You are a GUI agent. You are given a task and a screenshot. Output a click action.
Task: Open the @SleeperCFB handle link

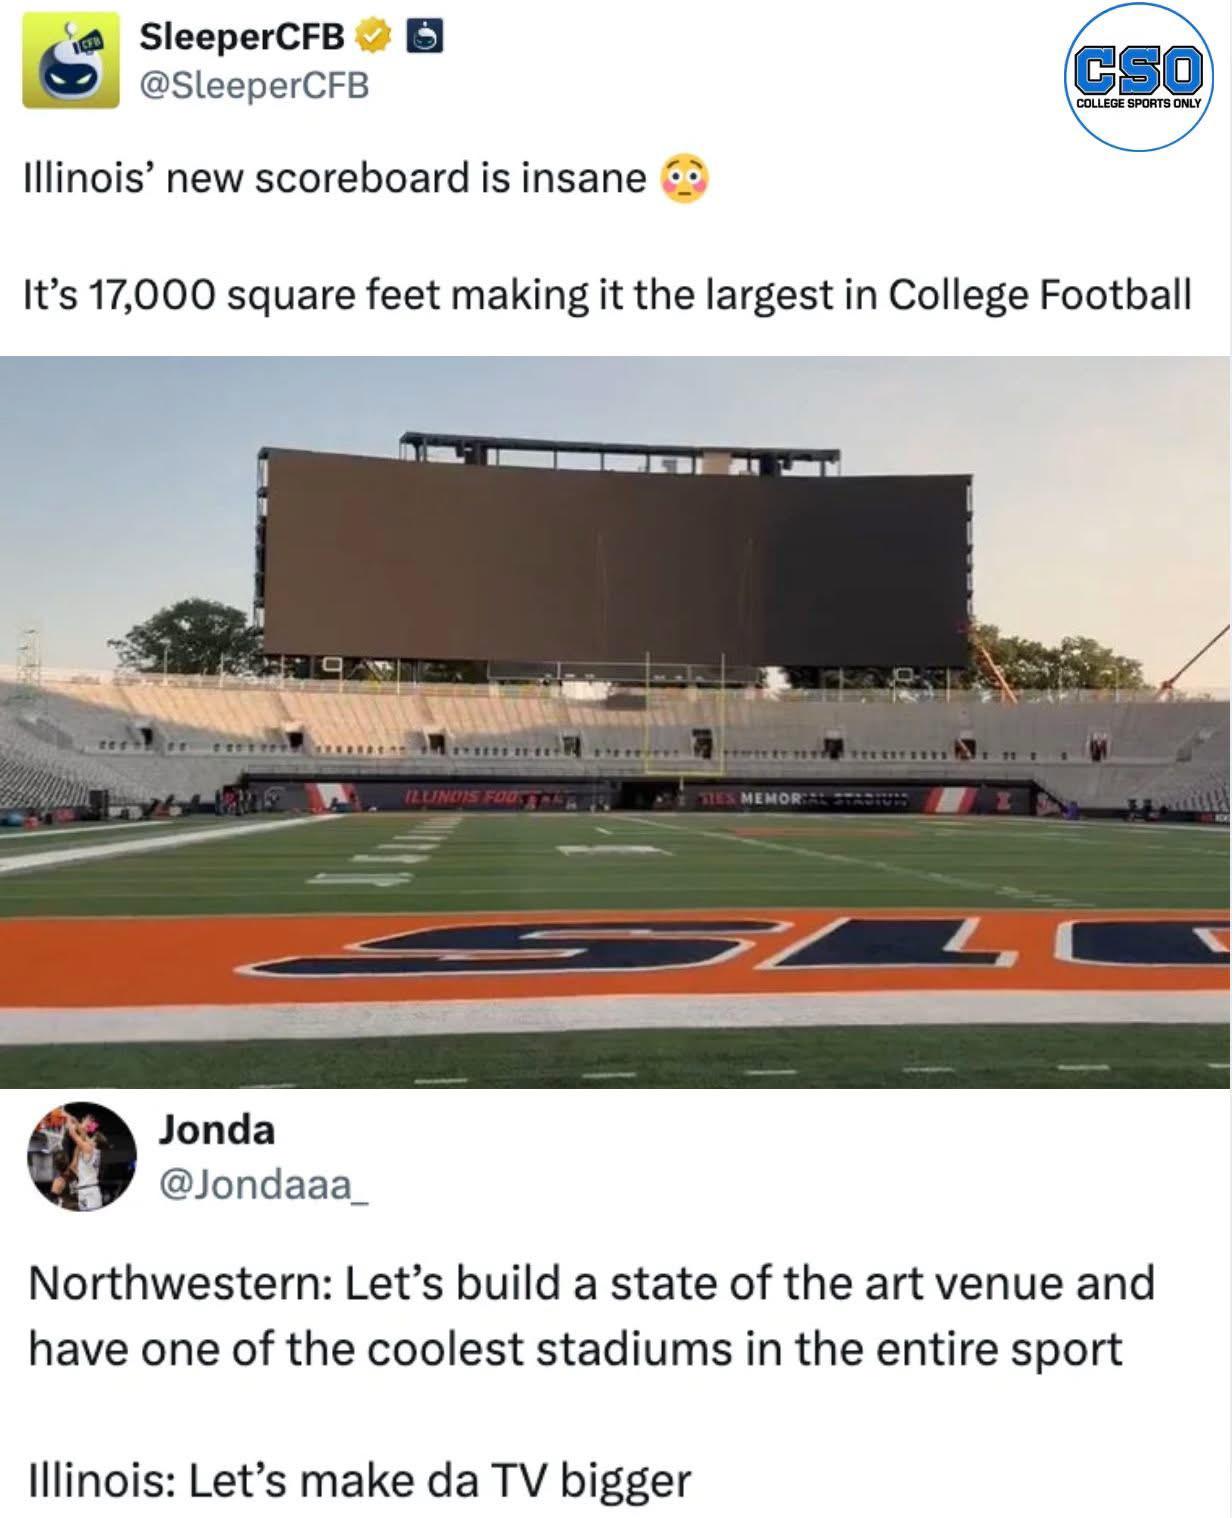coord(254,86)
